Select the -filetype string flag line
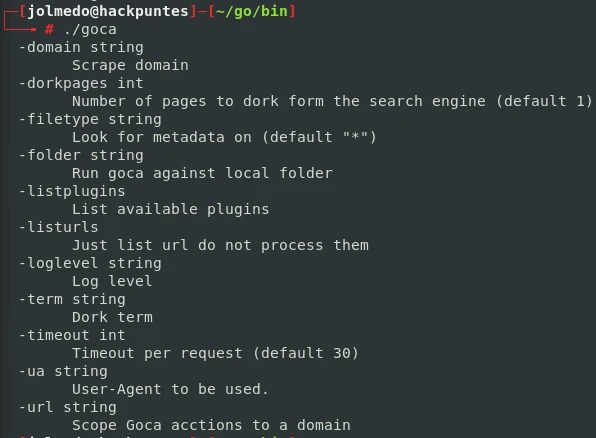 90,119
